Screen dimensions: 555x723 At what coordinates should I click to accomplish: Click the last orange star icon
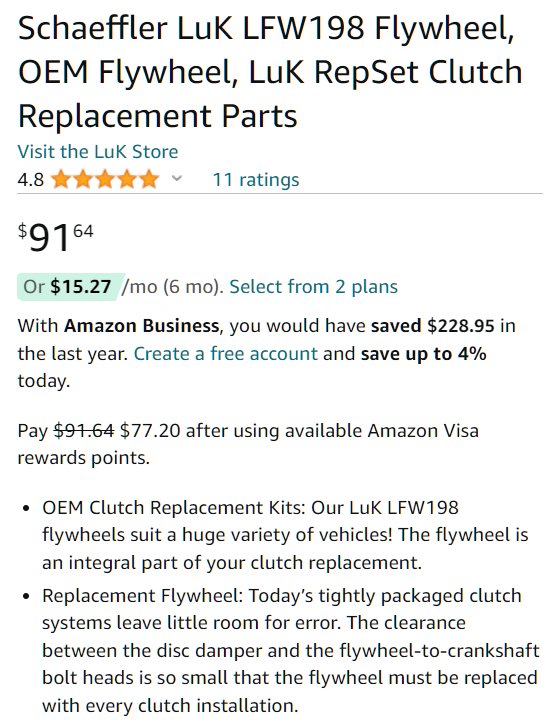coord(149,179)
